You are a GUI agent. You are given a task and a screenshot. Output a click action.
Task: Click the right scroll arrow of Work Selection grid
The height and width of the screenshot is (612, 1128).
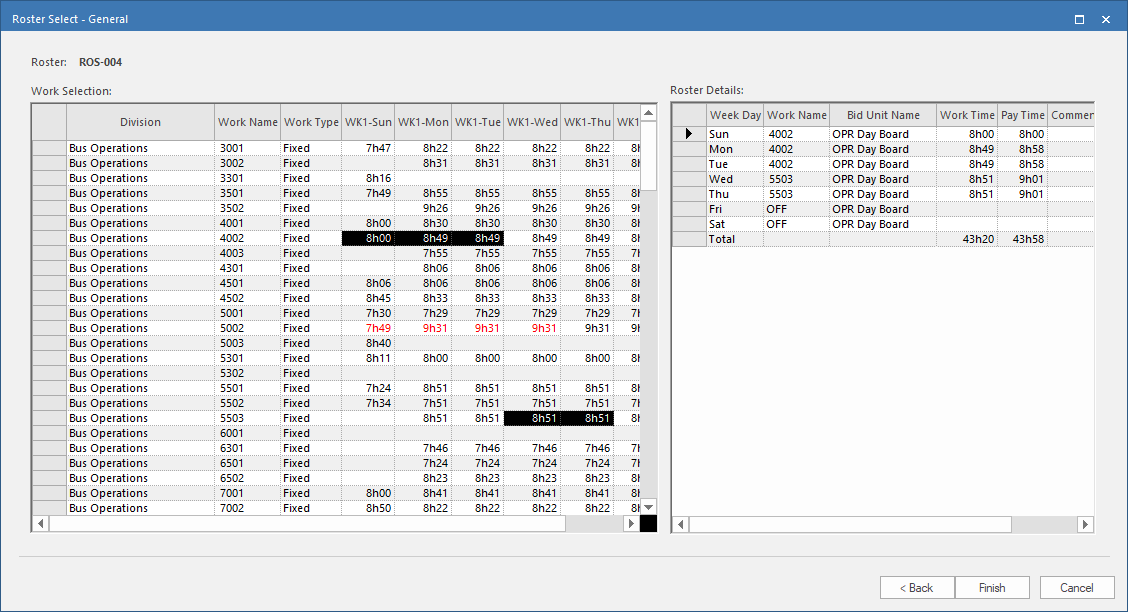(631, 523)
